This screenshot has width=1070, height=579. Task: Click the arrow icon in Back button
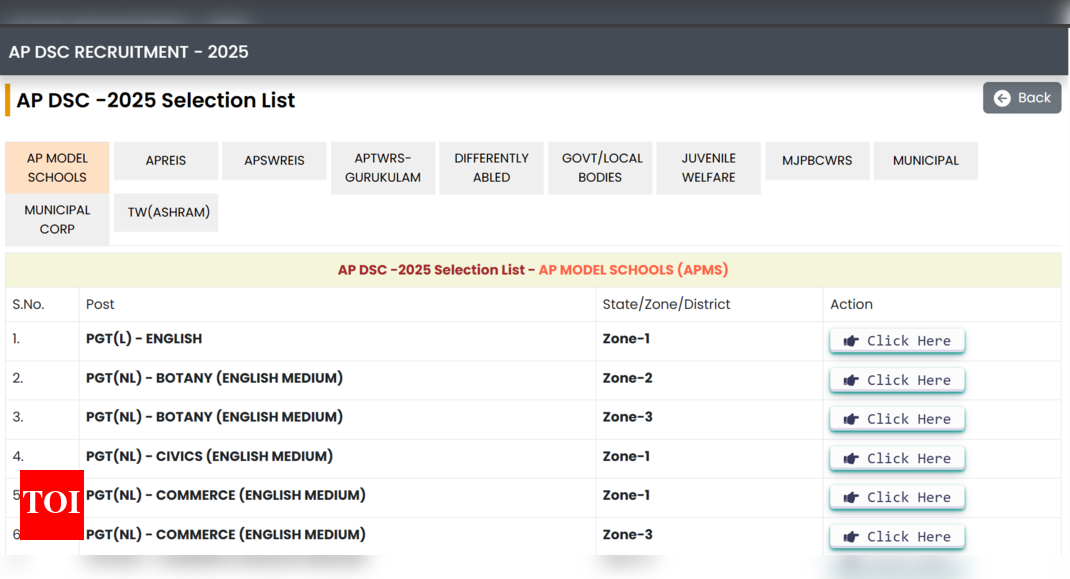coord(1002,98)
